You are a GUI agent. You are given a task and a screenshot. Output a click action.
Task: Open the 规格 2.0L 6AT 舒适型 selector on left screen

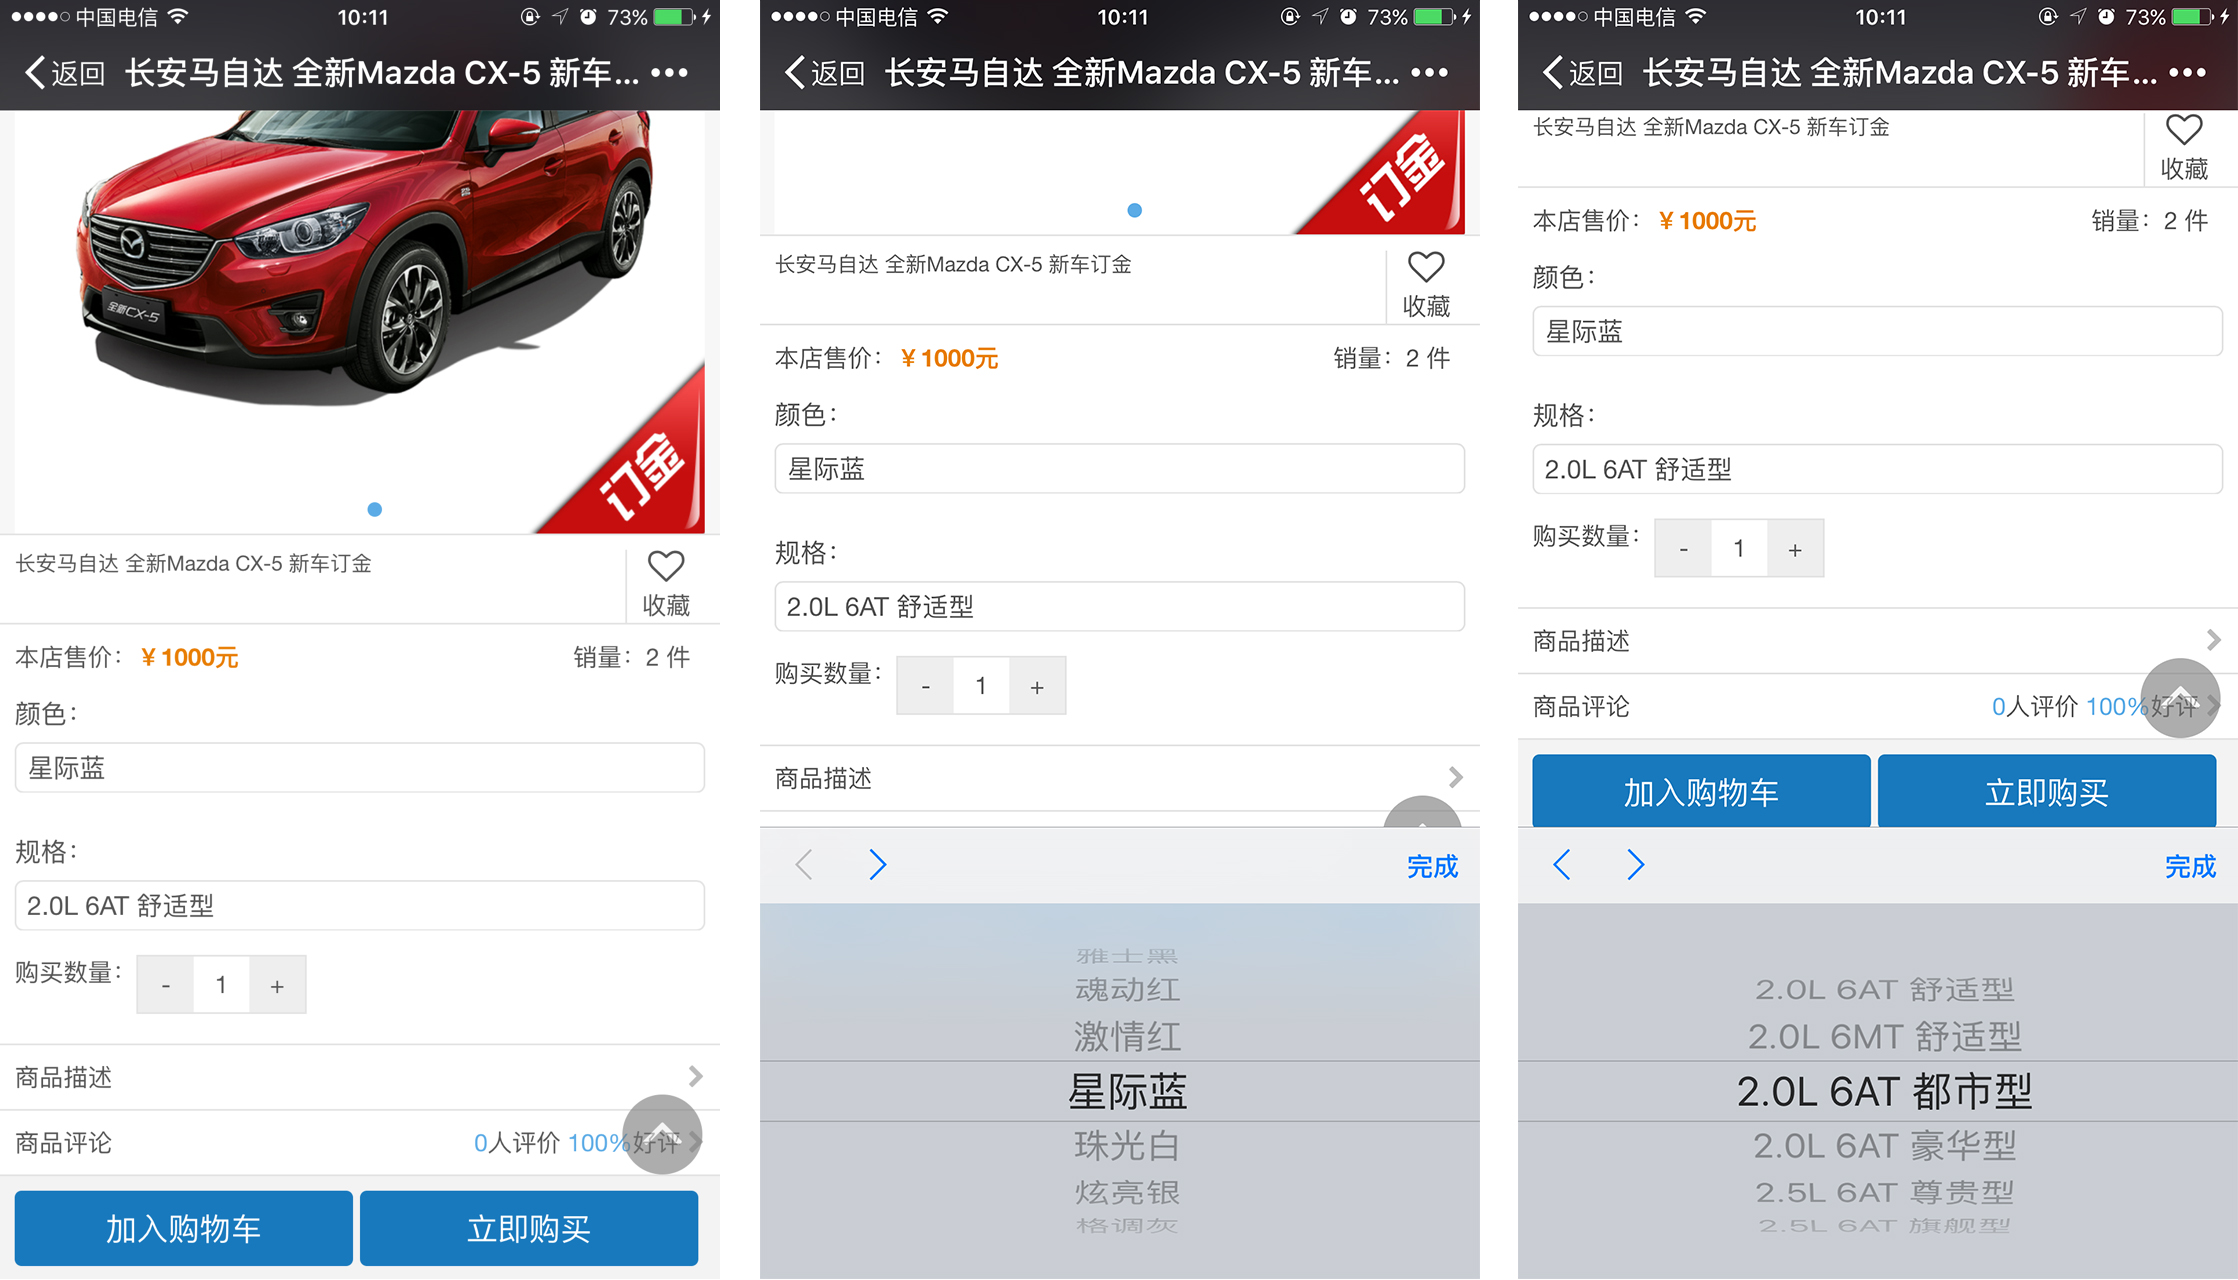[x=360, y=906]
